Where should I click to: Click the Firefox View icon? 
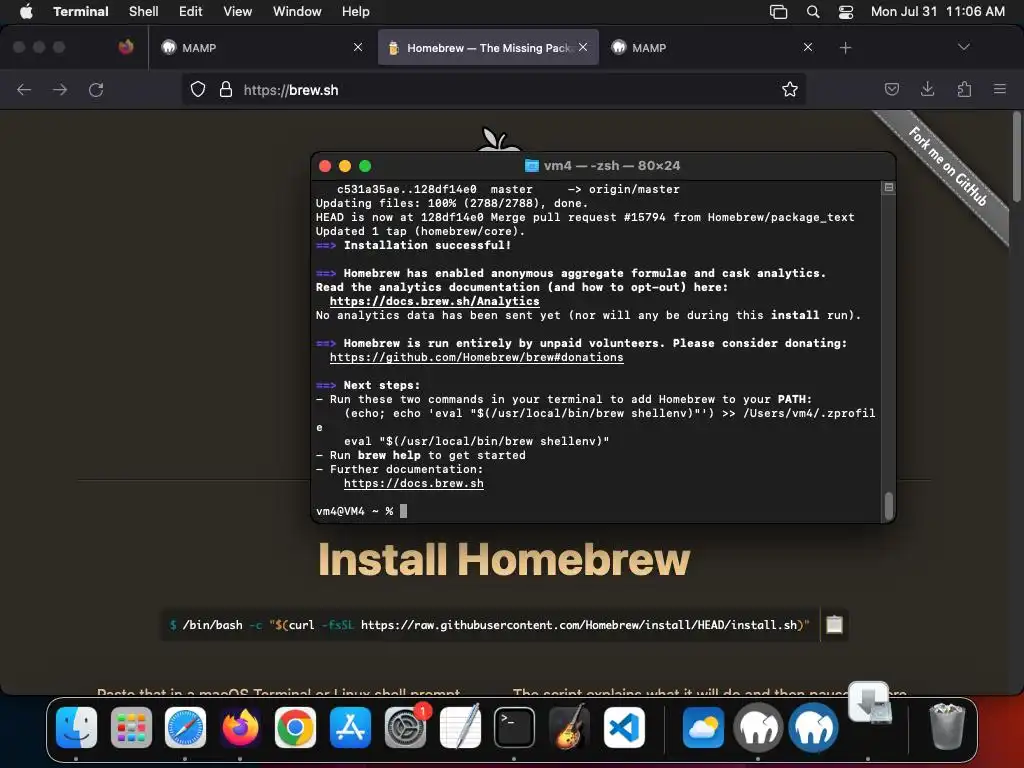126,47
